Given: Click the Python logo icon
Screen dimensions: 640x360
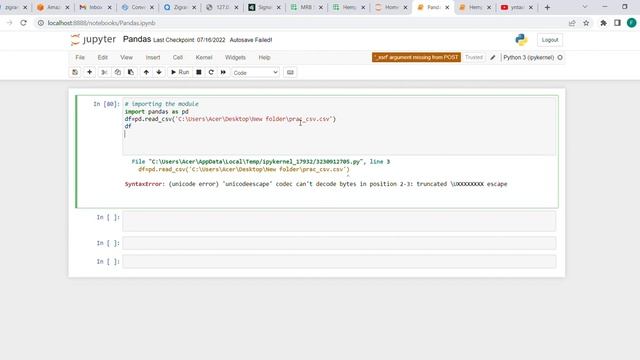Looking at the screenshot, I should coord(521,40).
